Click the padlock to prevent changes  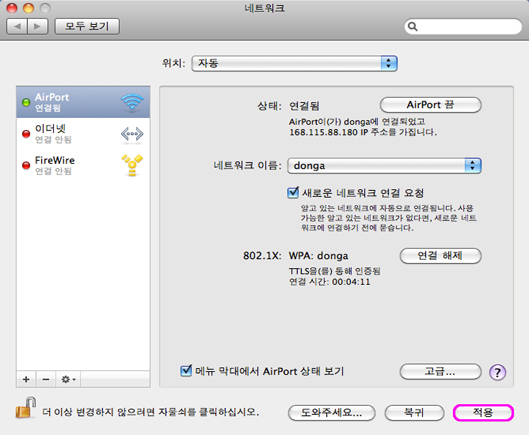pyautogui.click(x=26, y=408)
